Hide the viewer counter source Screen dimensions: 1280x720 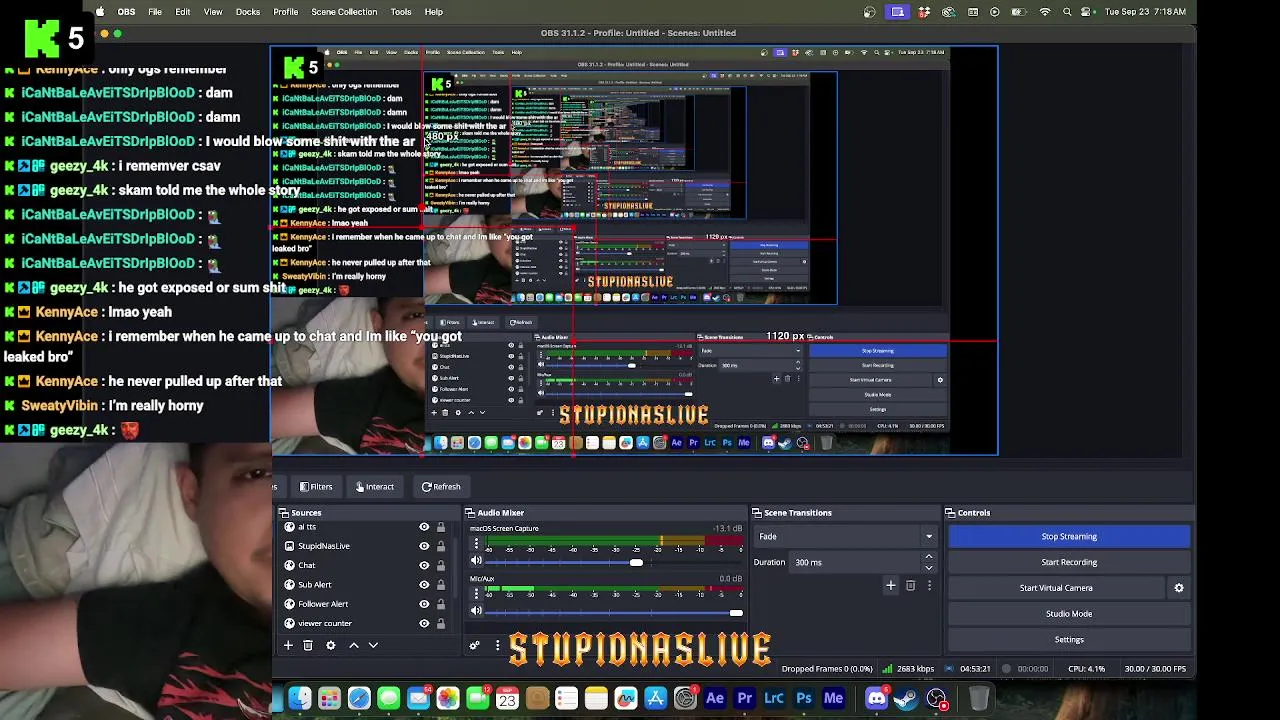point(424,623)
